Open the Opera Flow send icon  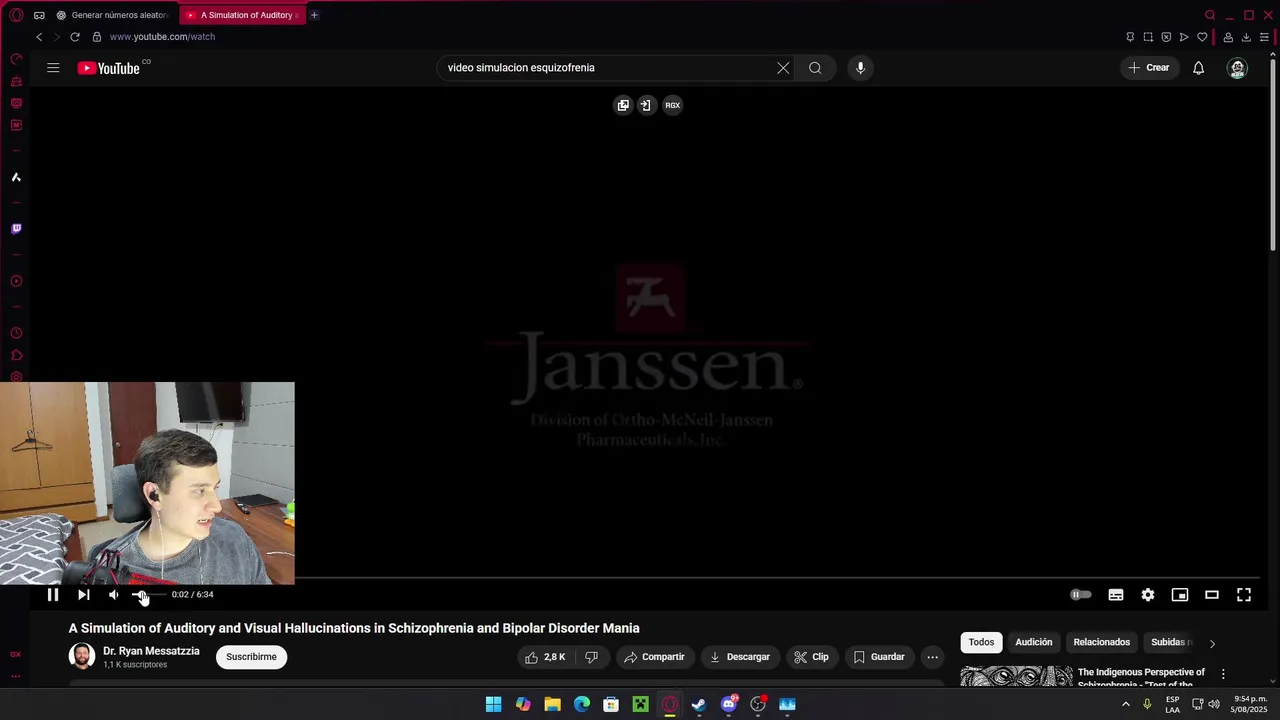tap(1184, 37)
